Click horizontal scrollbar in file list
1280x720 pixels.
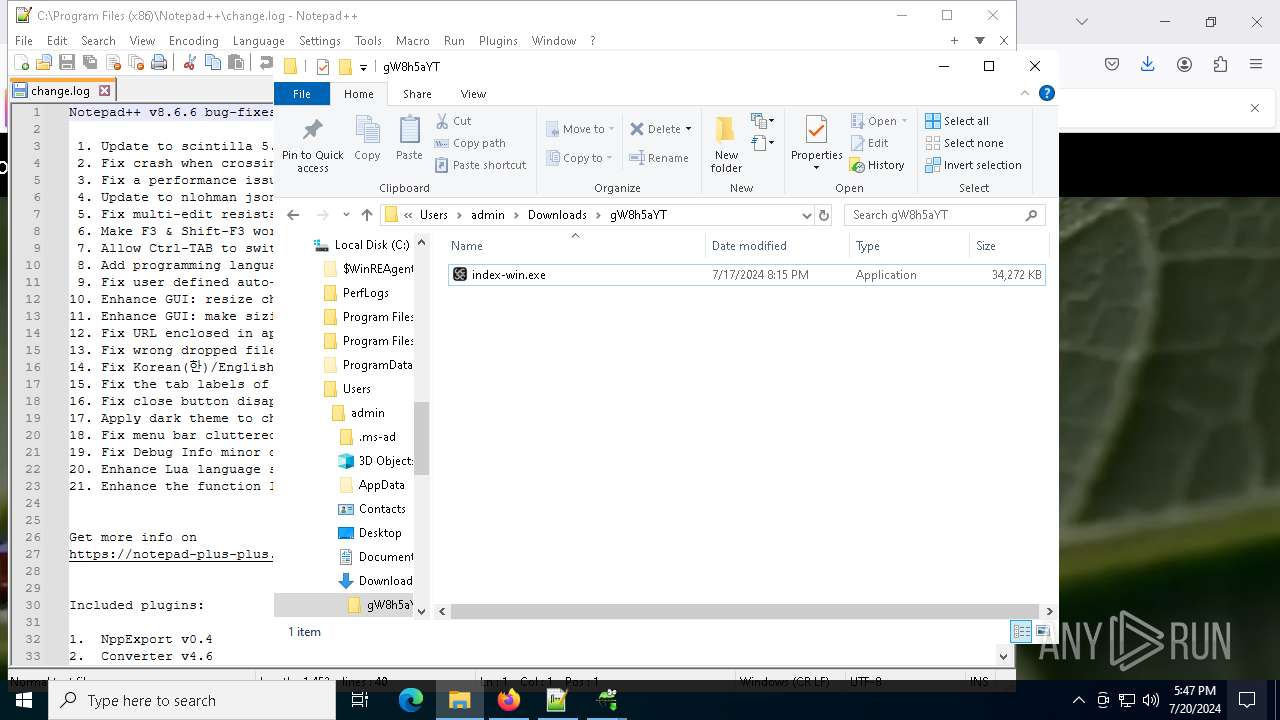(744, 611)
